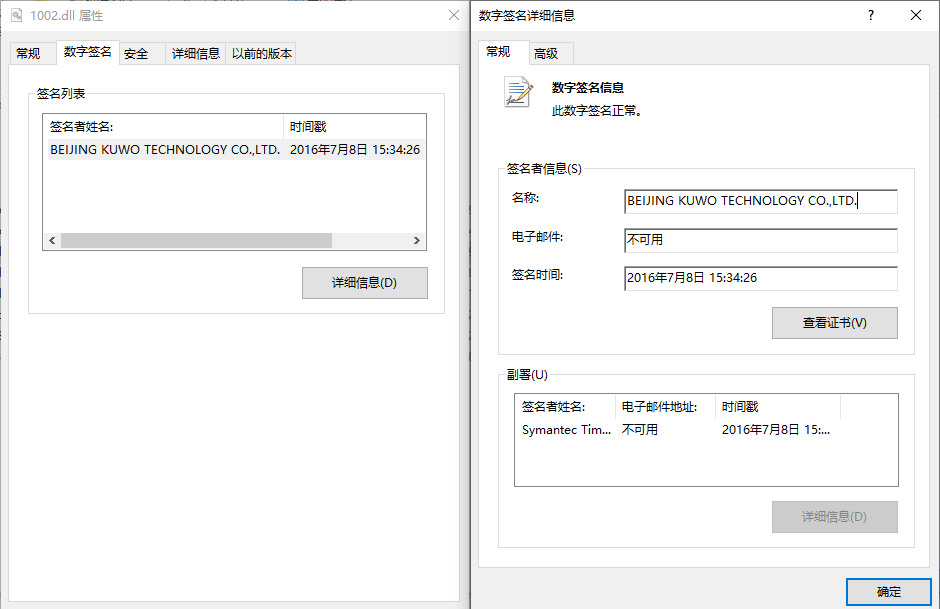Click 详细信息(D) button under signature list
Screen dimensions: 940x609
click(364, 283)
